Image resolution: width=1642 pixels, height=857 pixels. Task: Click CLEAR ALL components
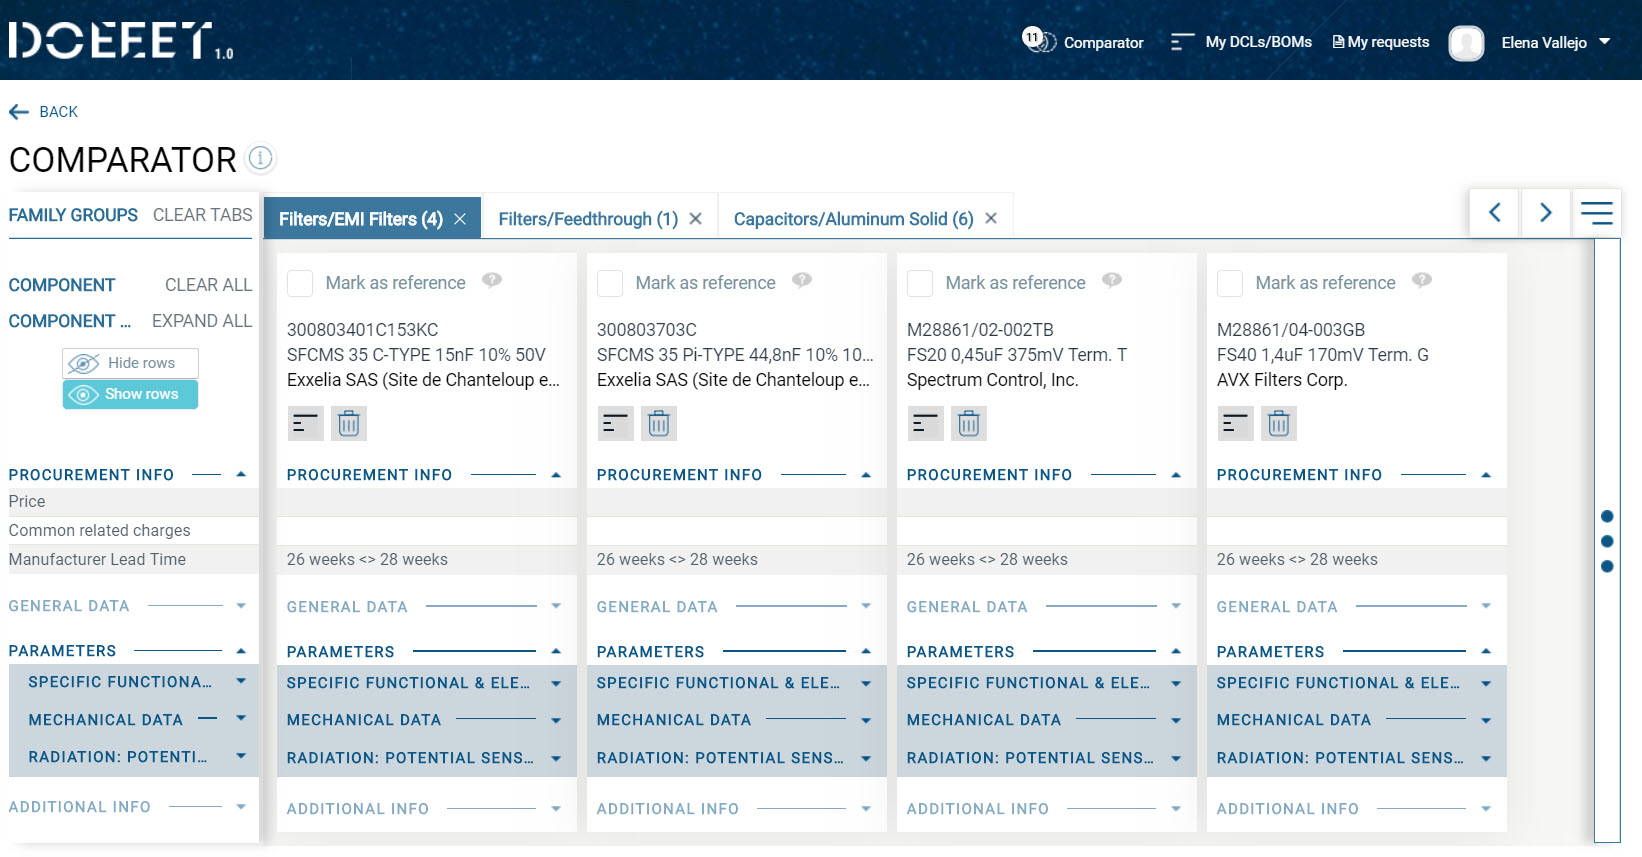pyautogui.click(x=208, y=285)
